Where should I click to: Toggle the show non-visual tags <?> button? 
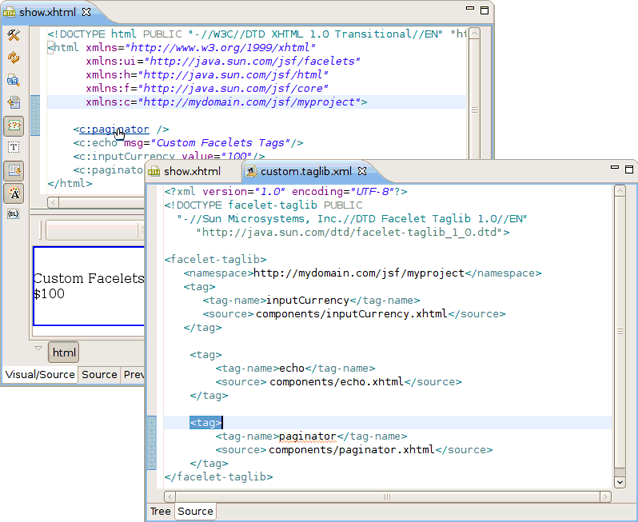14,125
